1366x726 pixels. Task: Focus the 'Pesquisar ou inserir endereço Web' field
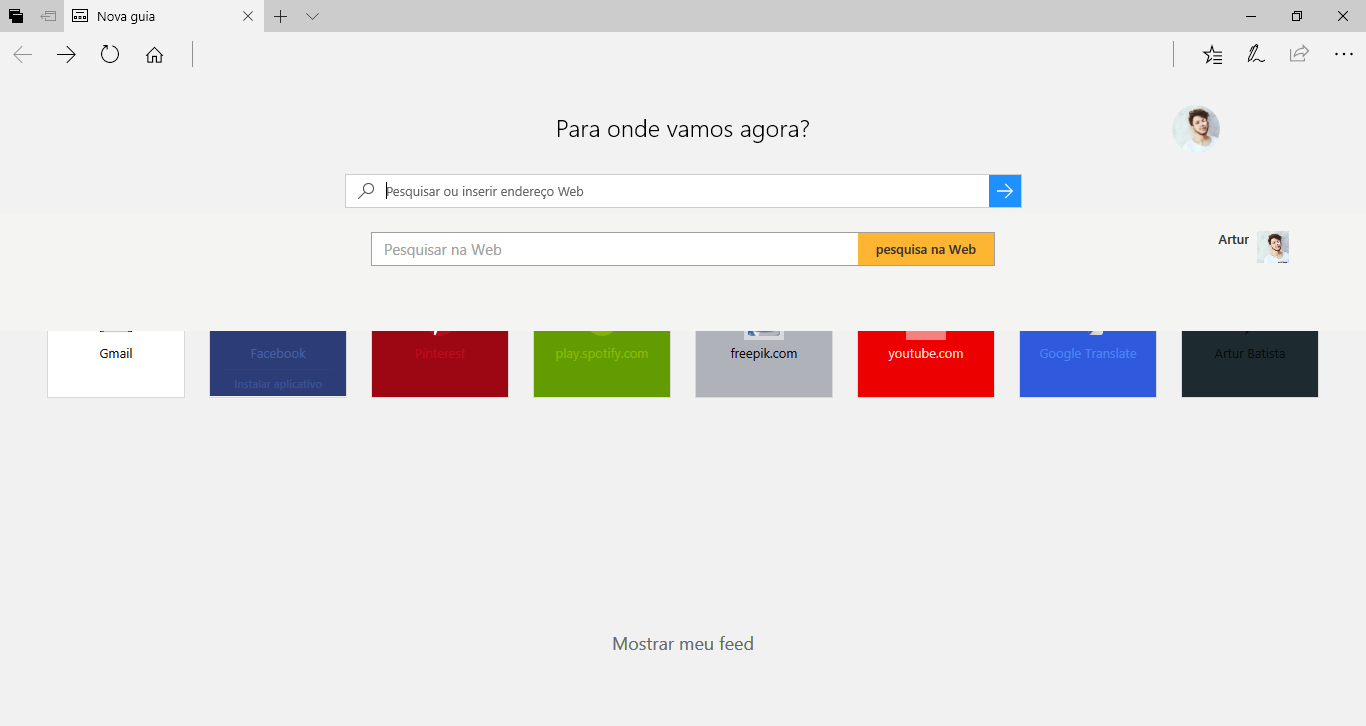point(667,191)
